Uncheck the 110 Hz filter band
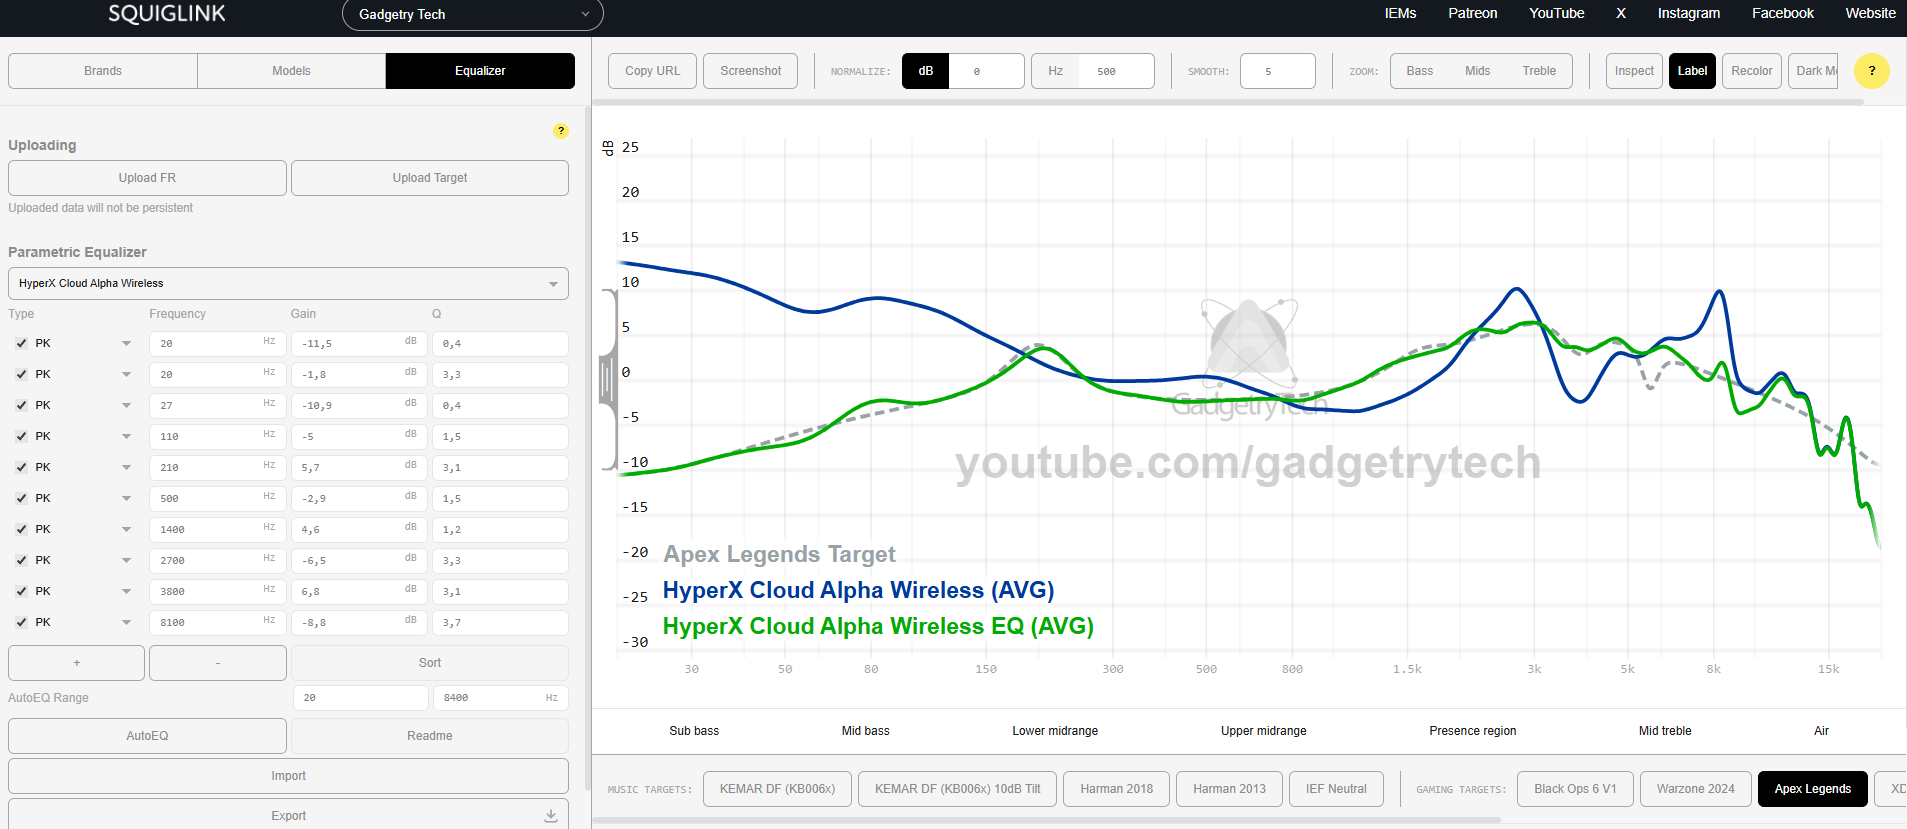The height and width of the screenshot is (829, 1907). pos(21,437)
